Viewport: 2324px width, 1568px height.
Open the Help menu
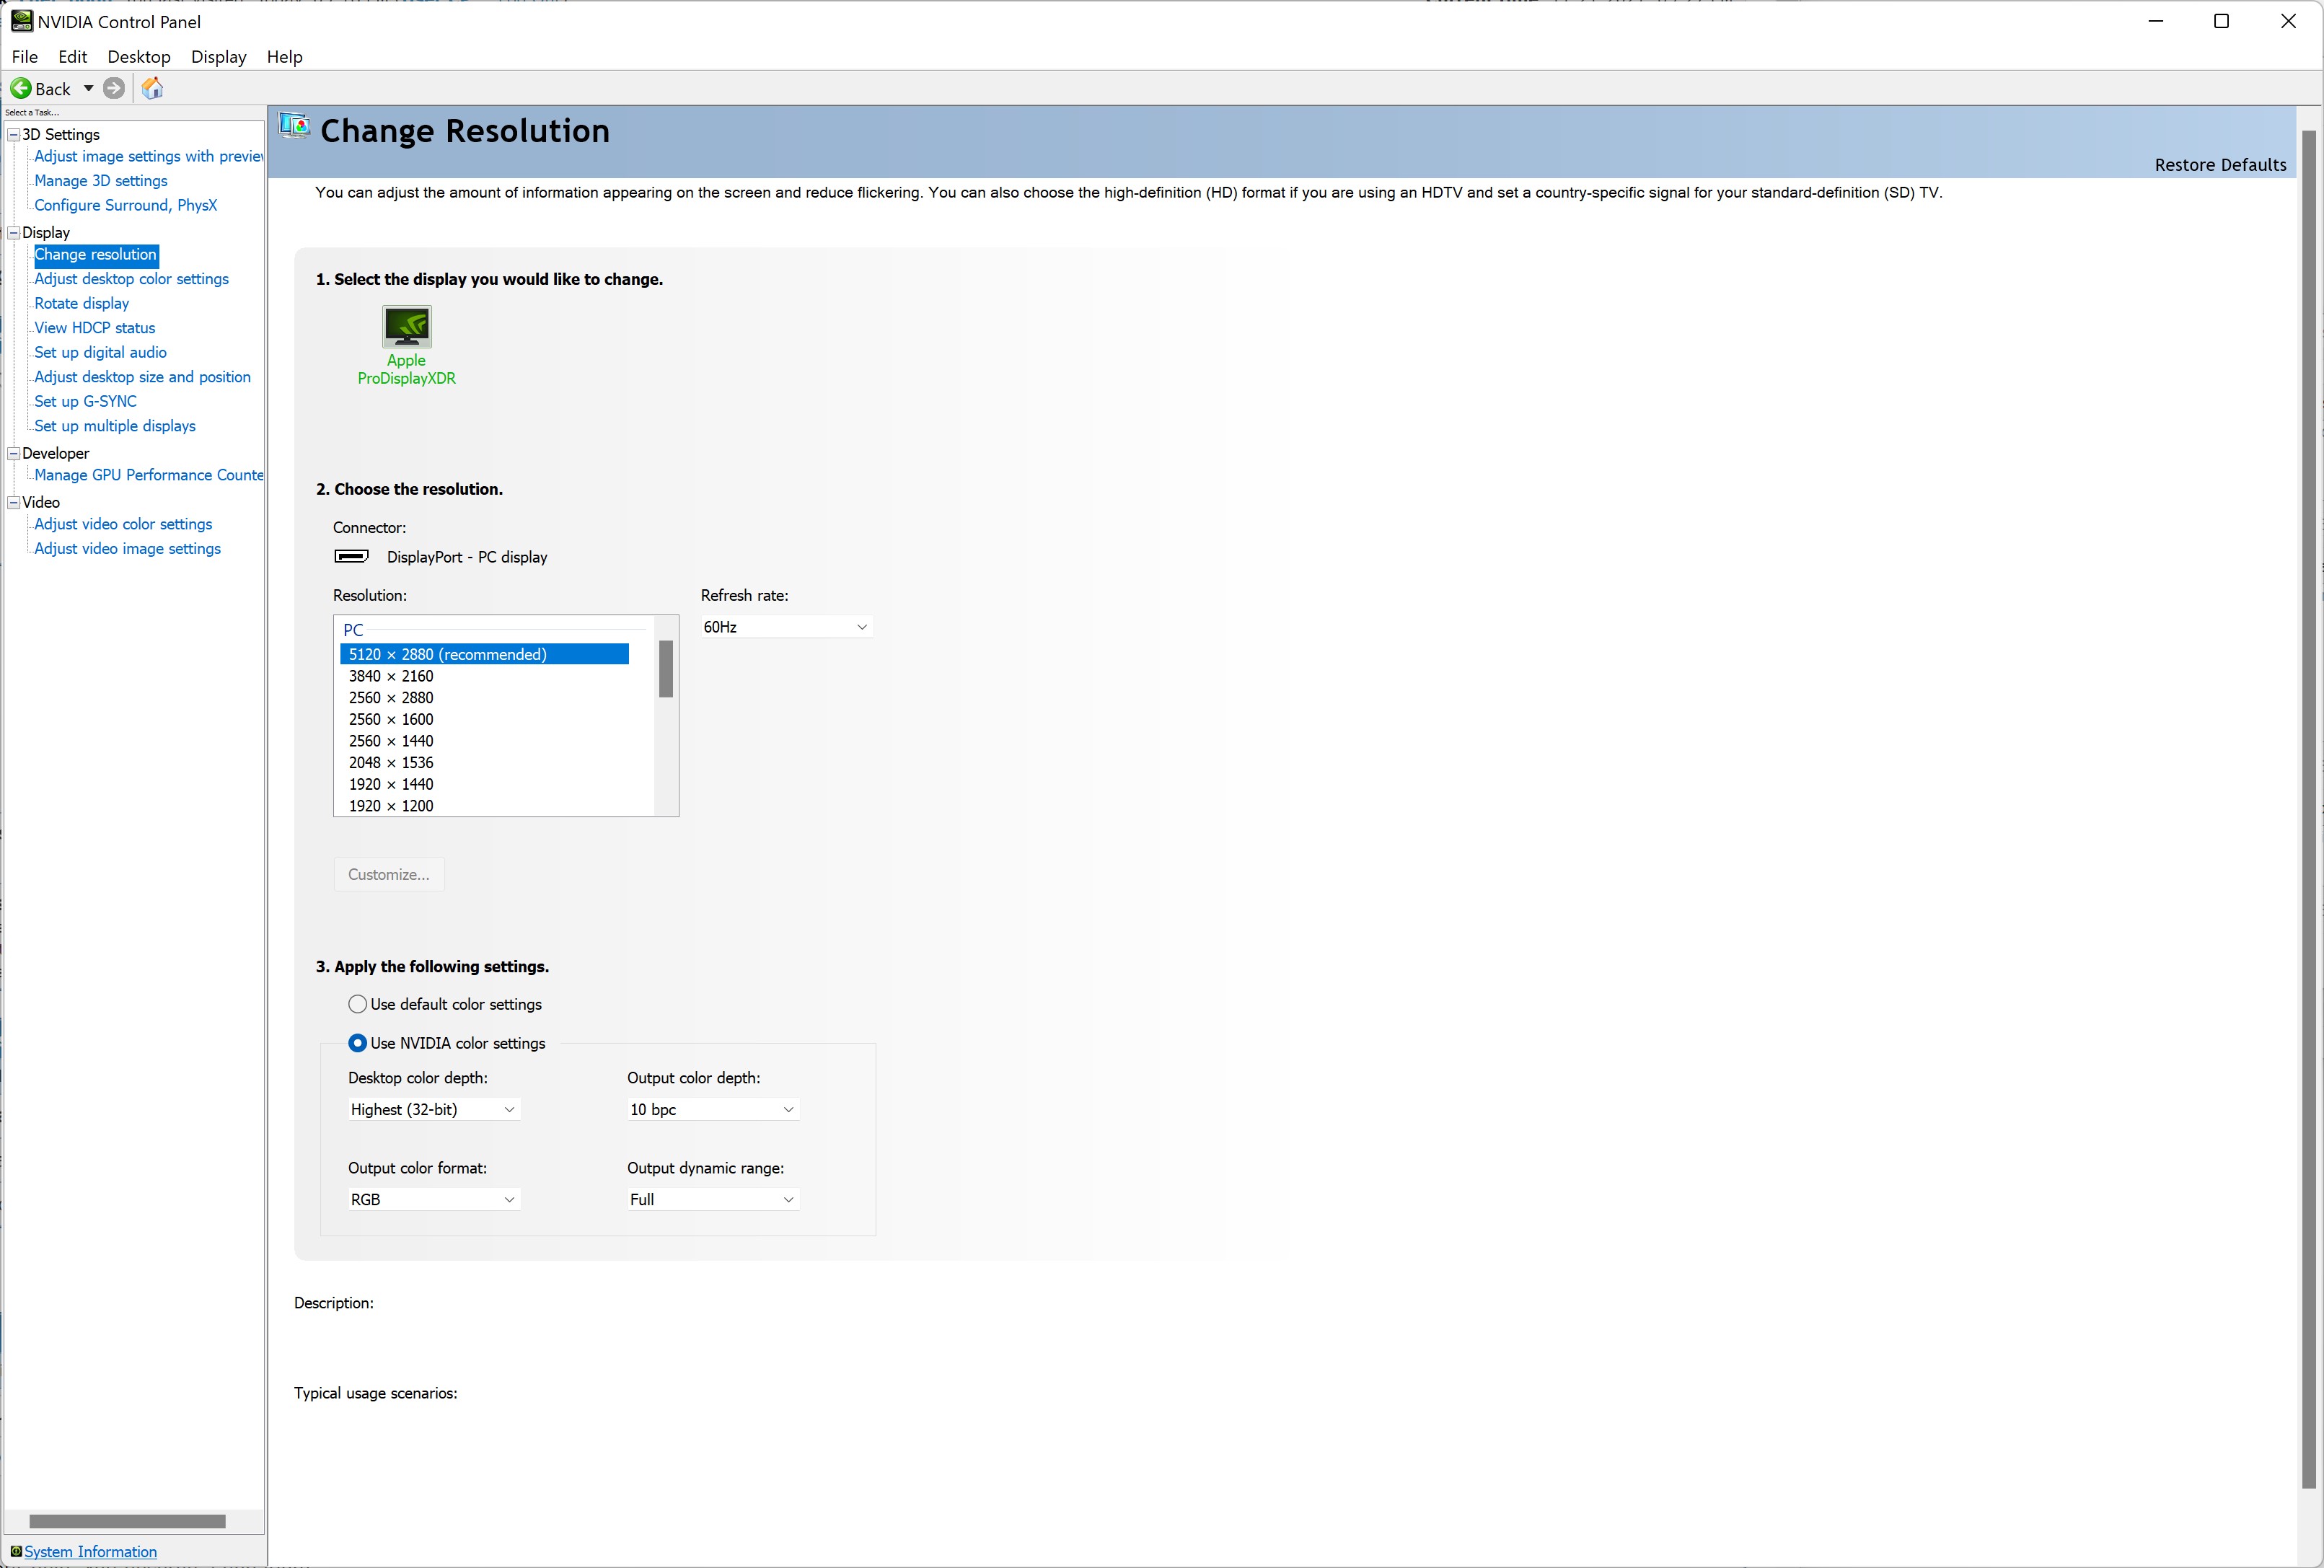(284, 57)
